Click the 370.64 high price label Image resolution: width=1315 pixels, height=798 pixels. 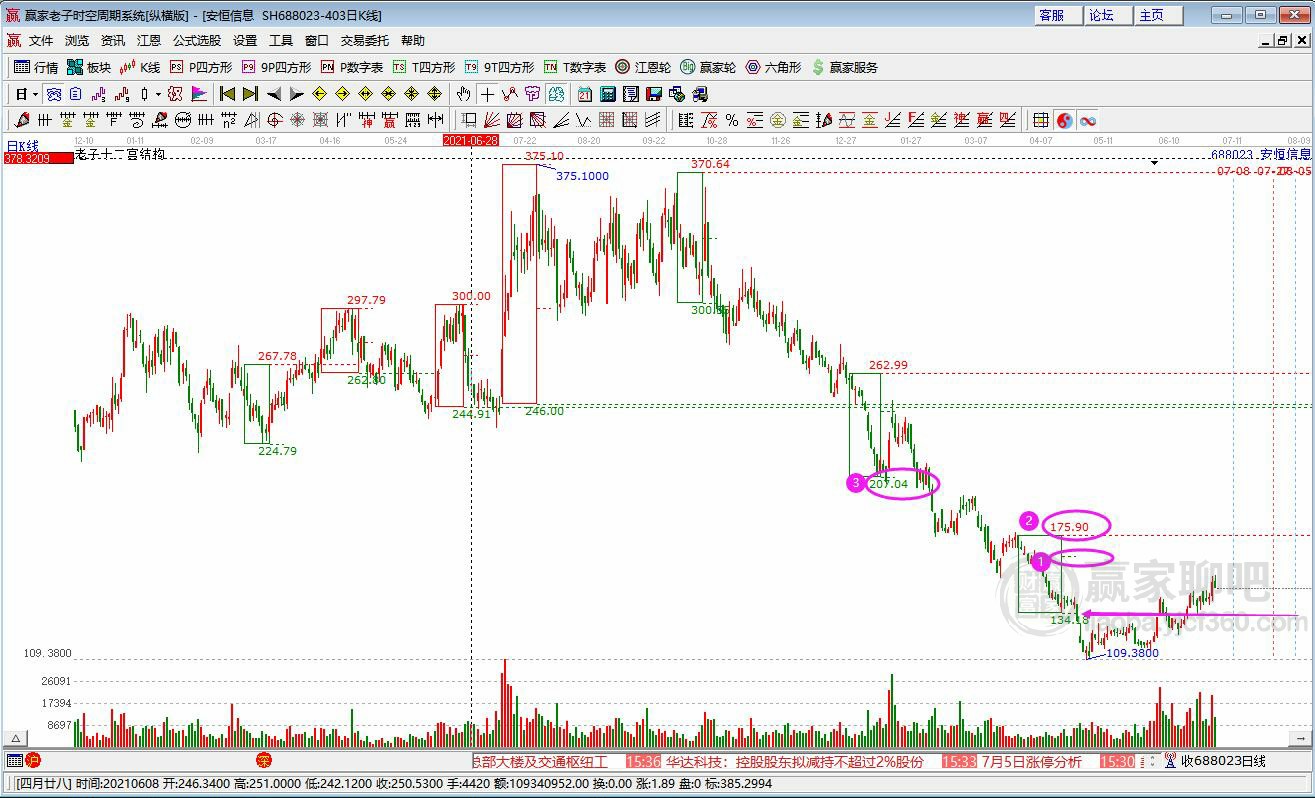[x=710, y=164]
